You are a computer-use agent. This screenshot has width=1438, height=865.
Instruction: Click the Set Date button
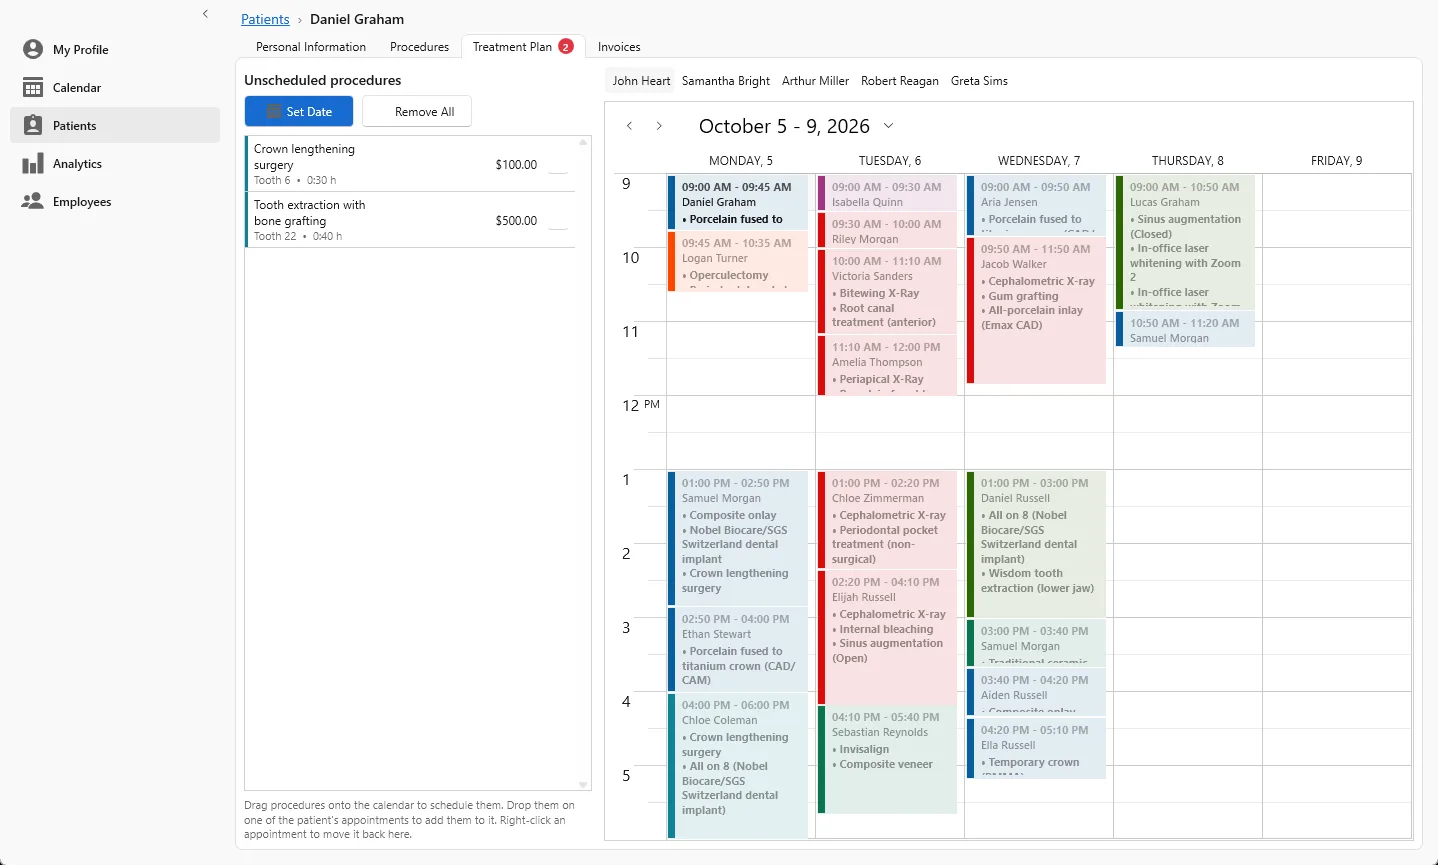click(x=299, y=111)
